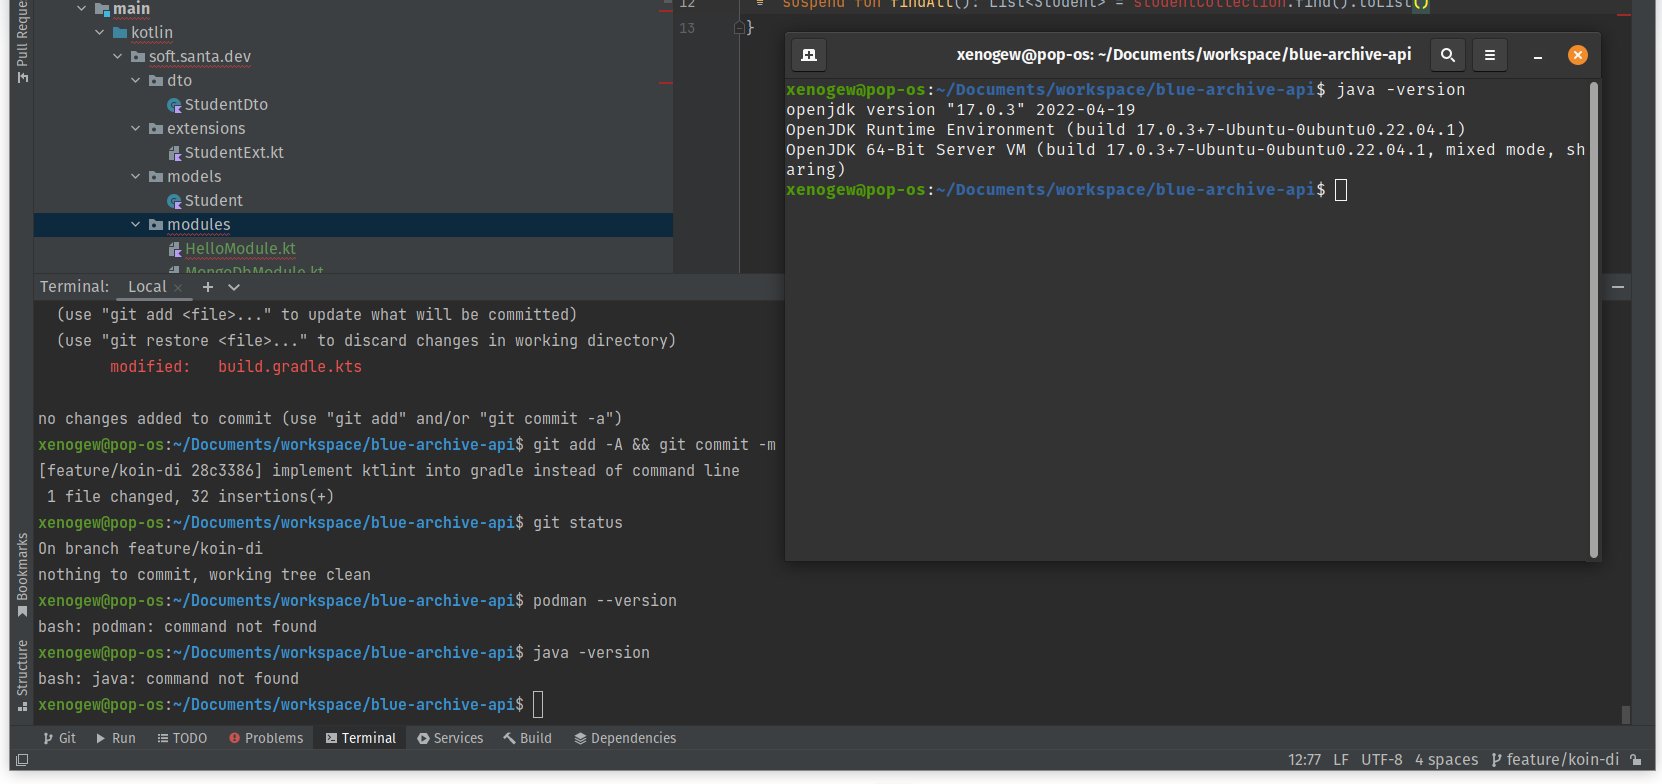This screenshot has width=1662, height=784.
Task: Open the TODO tool window
Action: click(182, 738)
